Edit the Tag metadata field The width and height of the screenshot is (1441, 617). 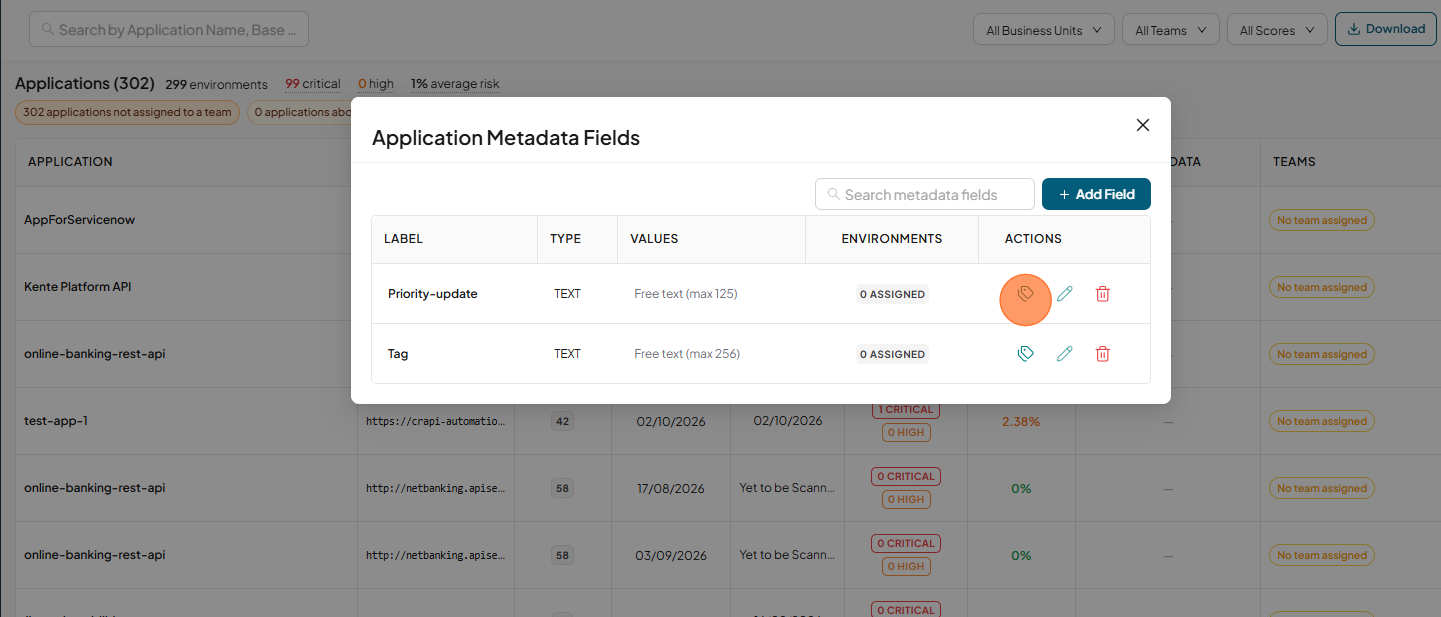pos(1064,354)
